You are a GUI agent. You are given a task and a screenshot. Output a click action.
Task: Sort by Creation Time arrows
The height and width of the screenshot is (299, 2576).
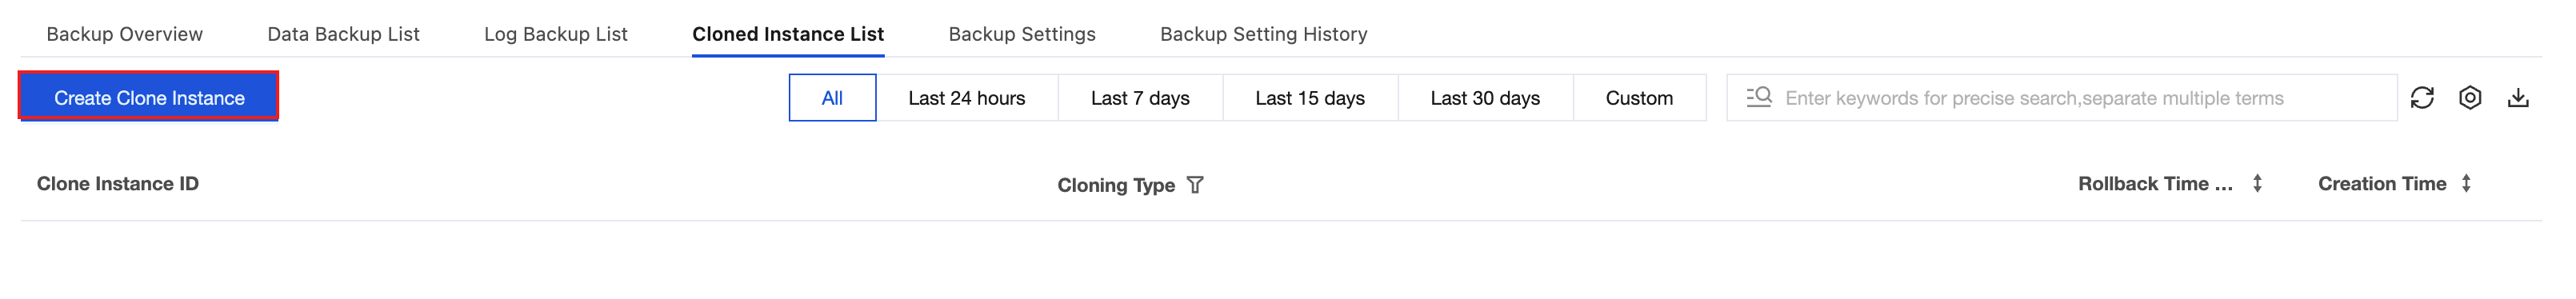pos(2466,184)
